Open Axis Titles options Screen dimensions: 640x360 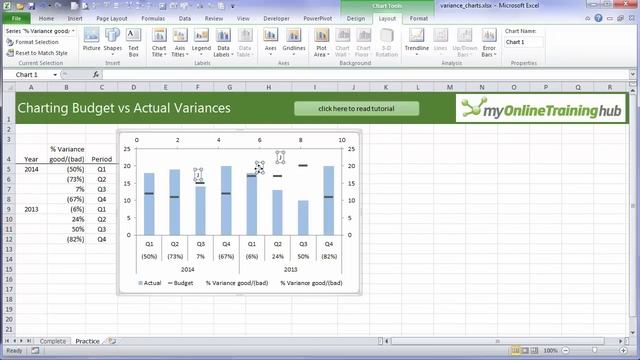180,42
